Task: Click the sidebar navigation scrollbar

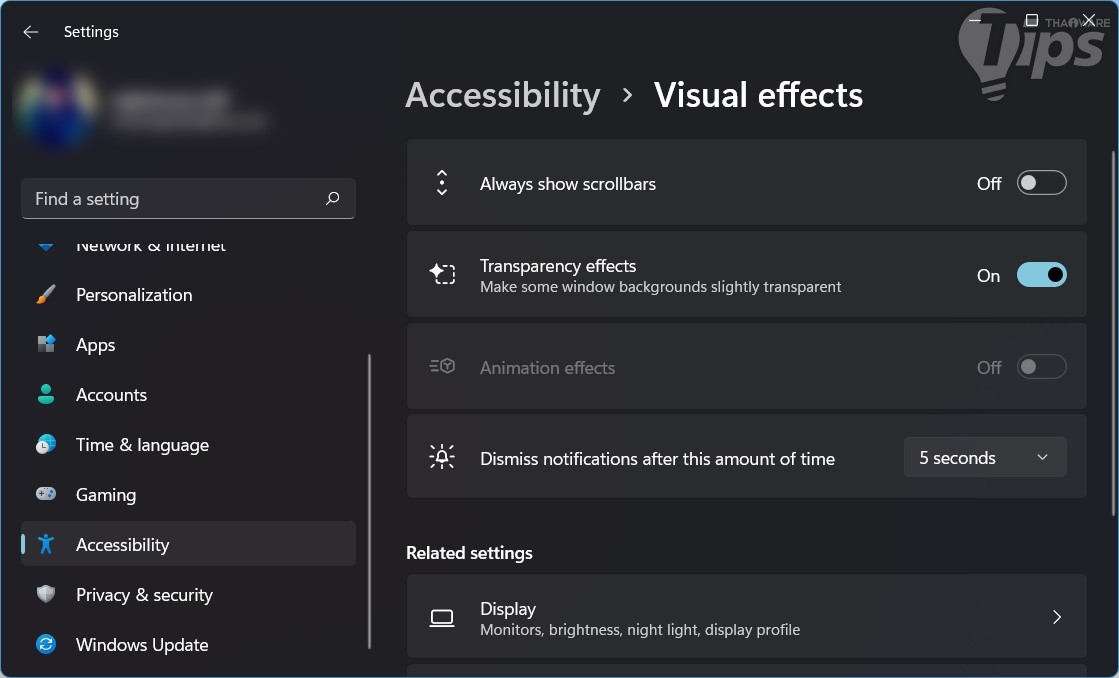Action: click(x=370, y=500)
